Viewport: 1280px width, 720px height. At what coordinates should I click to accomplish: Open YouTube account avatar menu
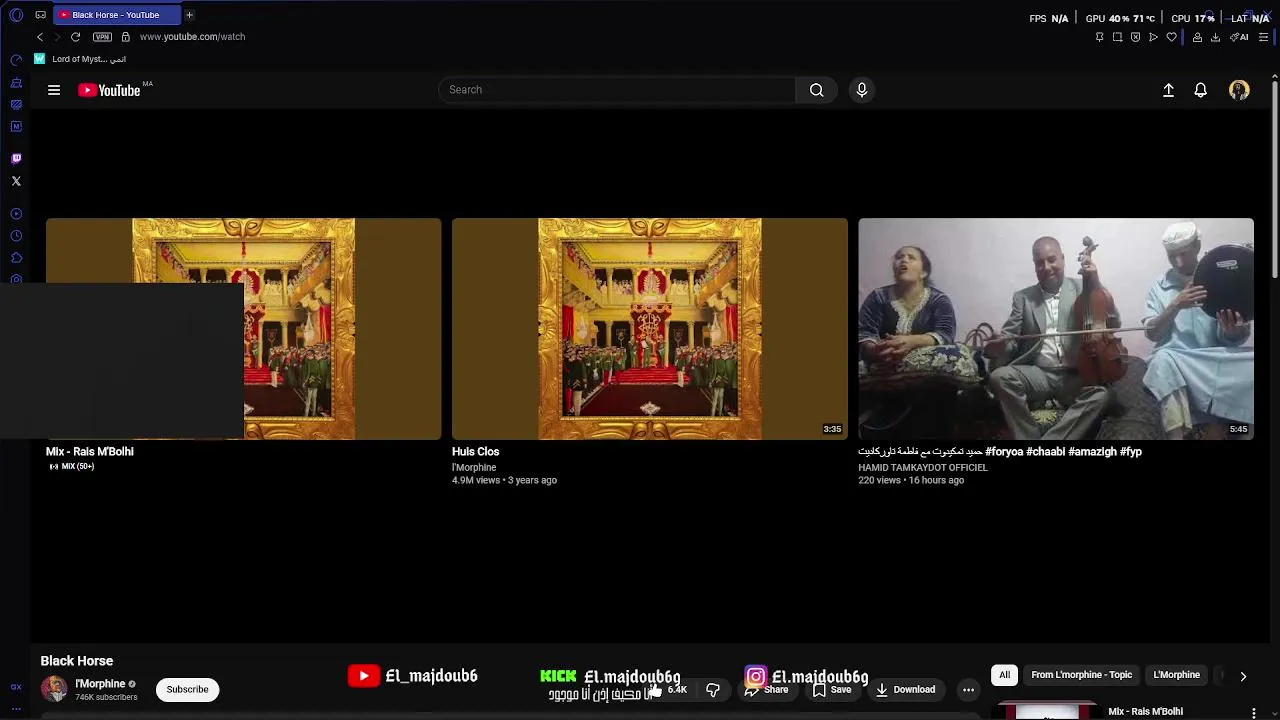tap(1239, 90)
